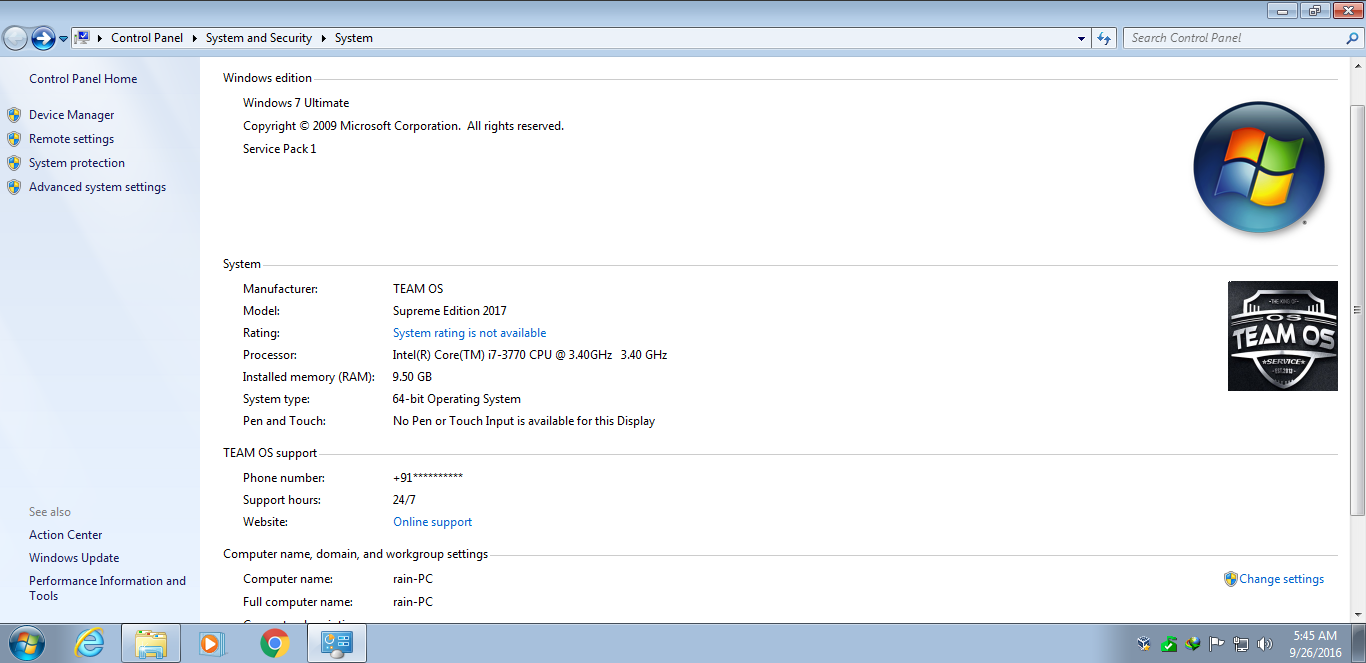Expand the arrow before Control Panel breadcrumb

coord(101,38)
